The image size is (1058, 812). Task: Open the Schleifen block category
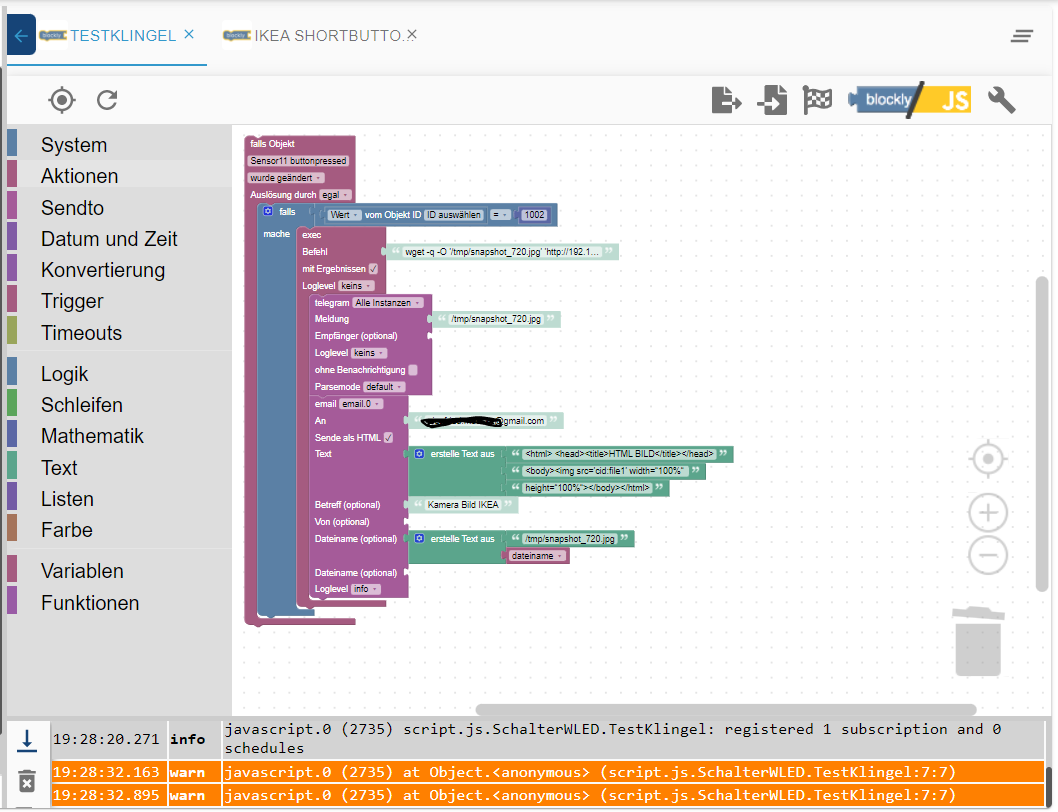(82, 404)
